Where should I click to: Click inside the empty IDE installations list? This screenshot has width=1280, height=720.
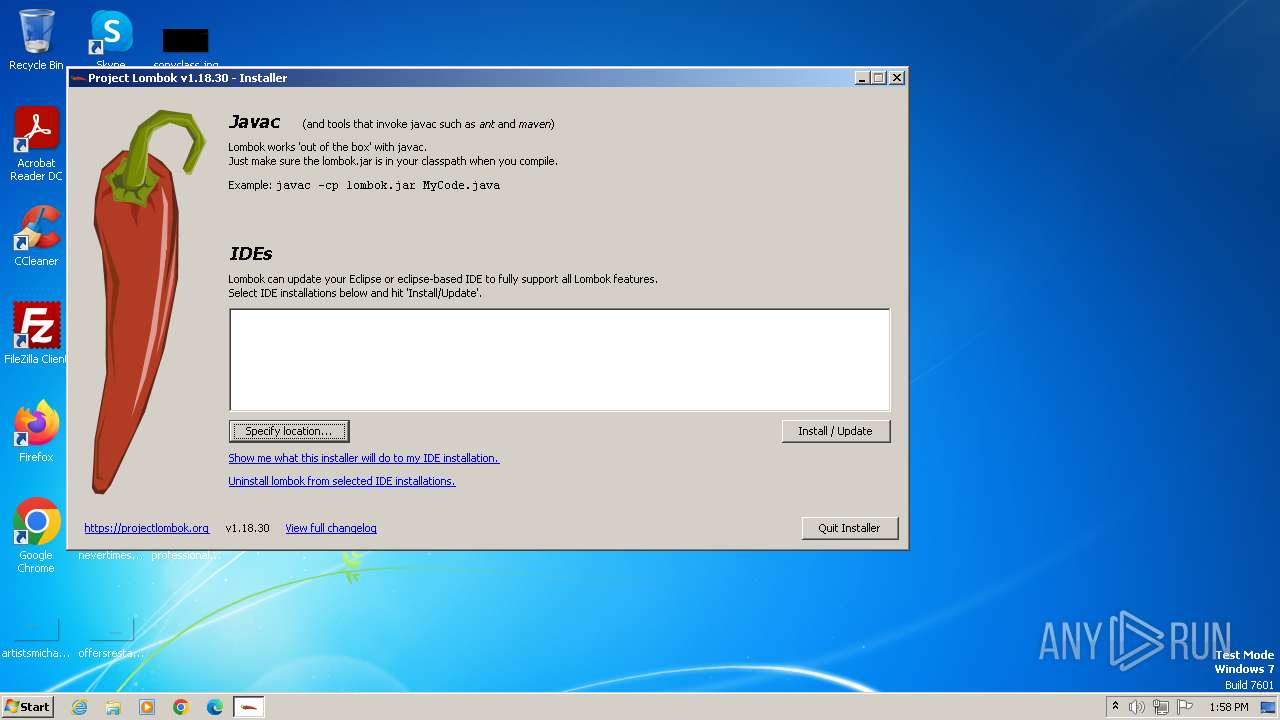[559, 360]
